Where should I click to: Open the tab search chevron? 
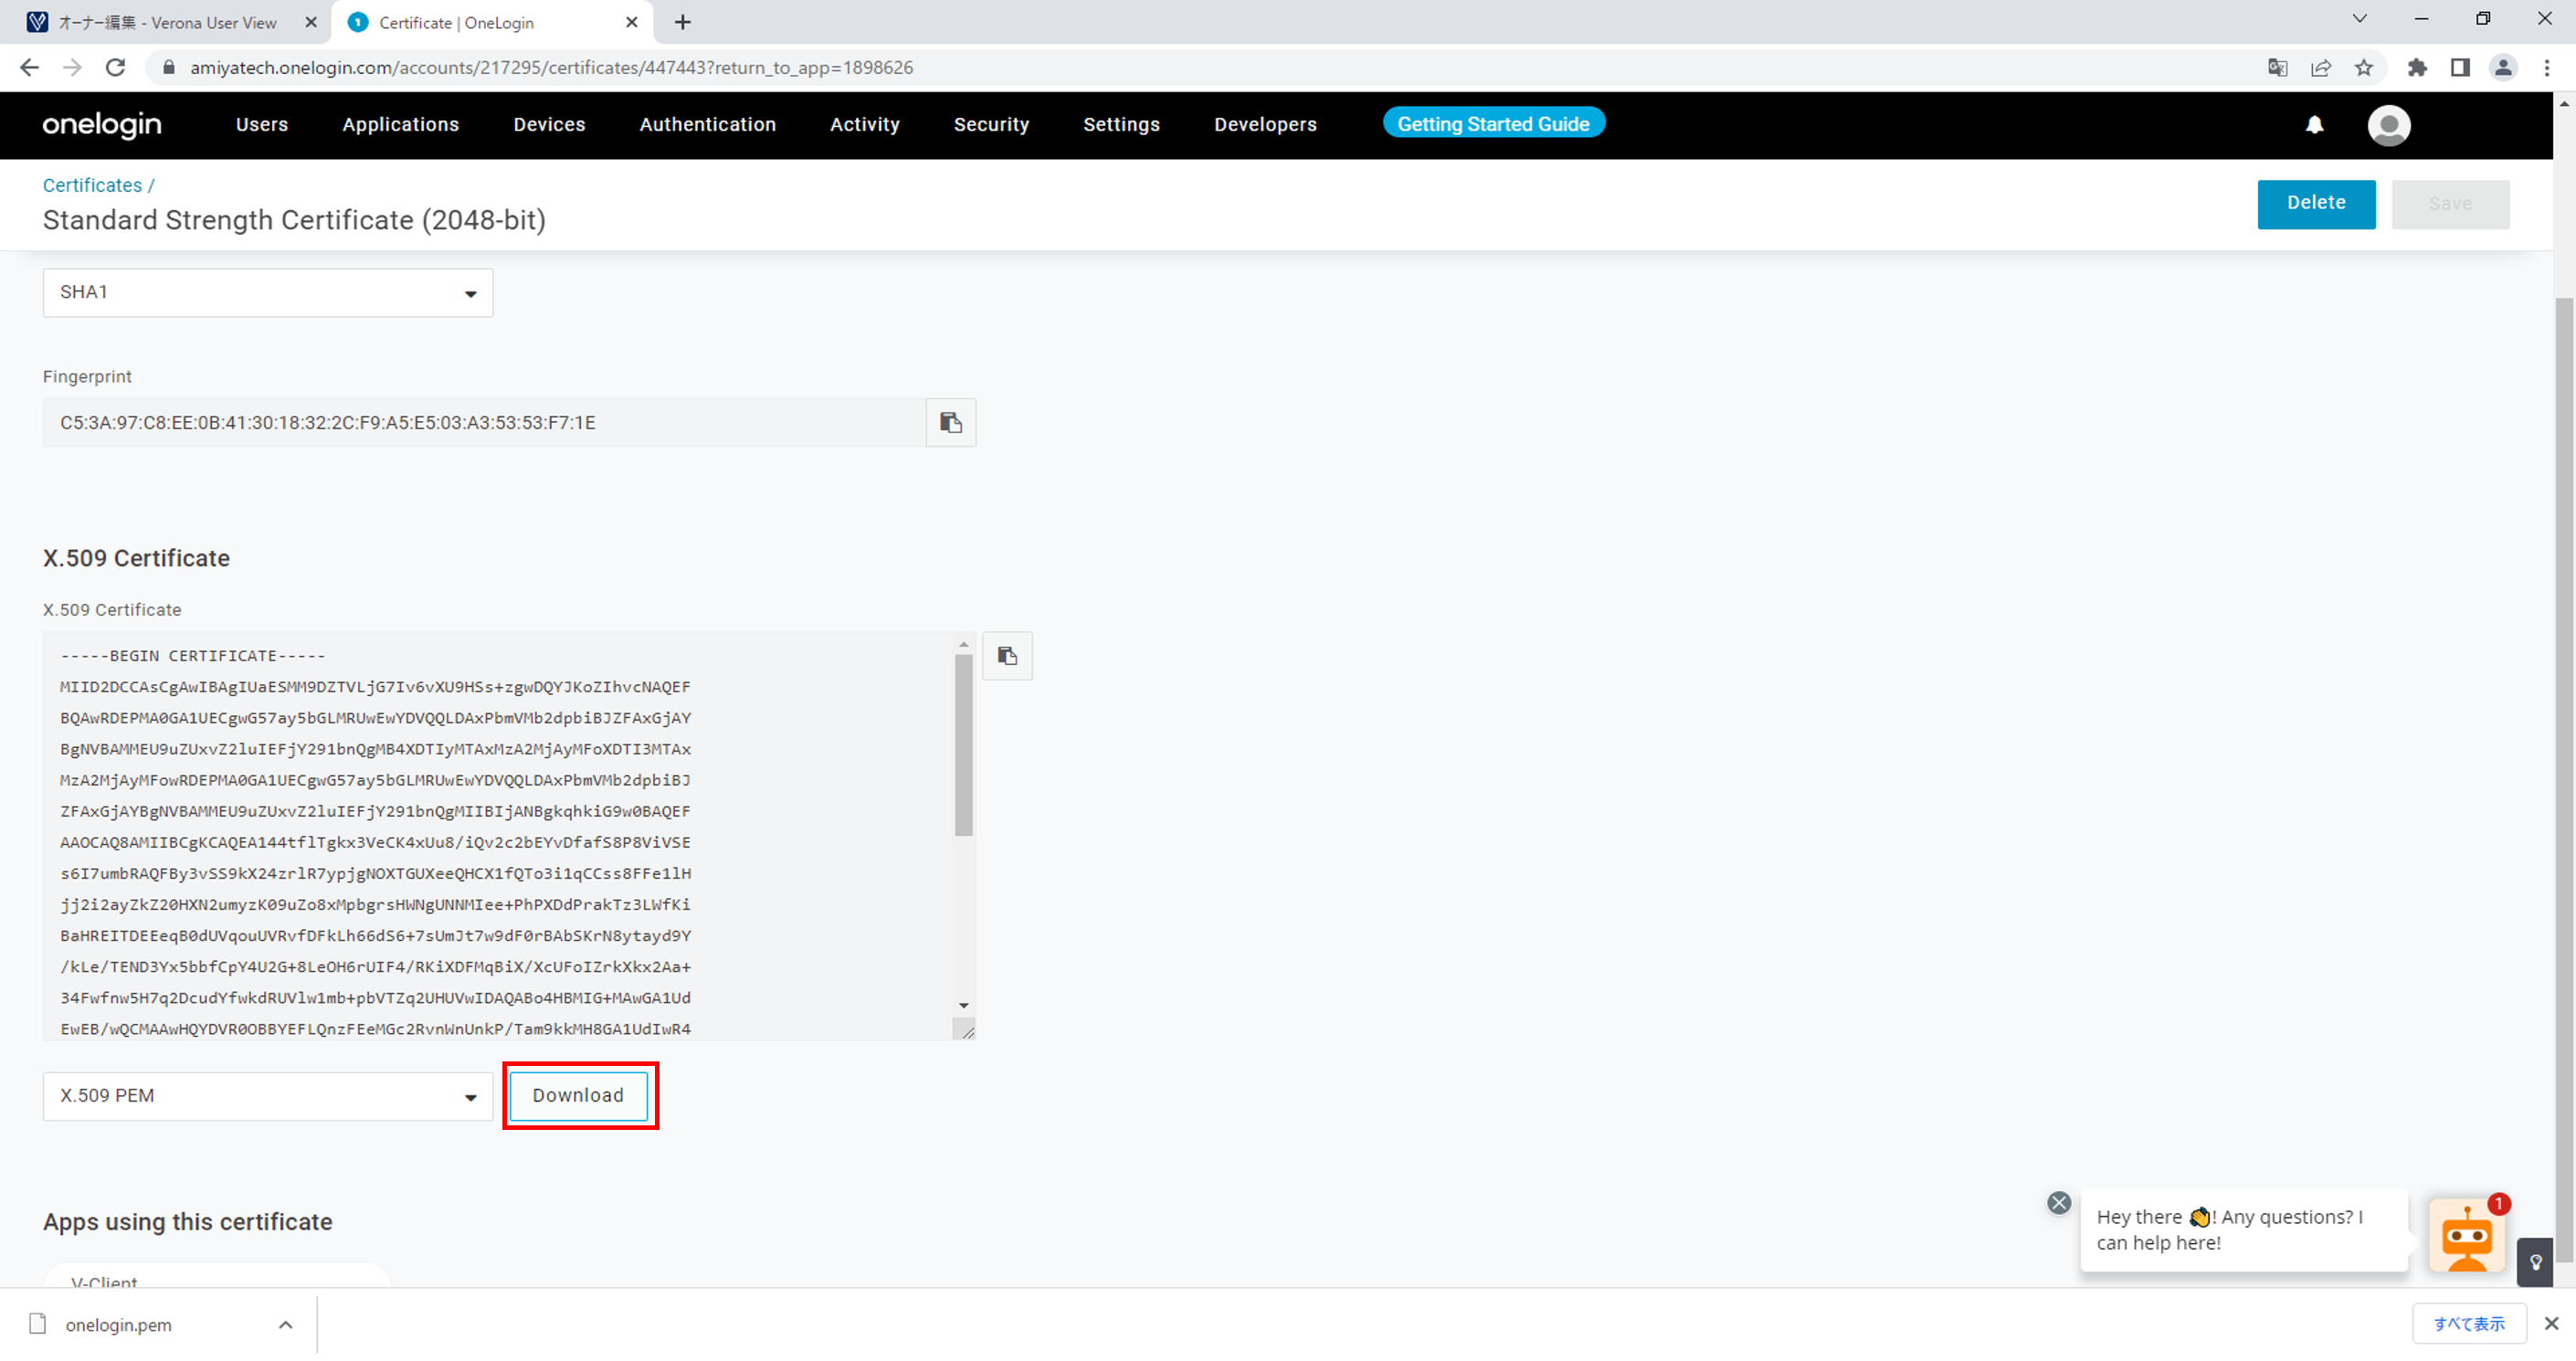point(2359,19)
